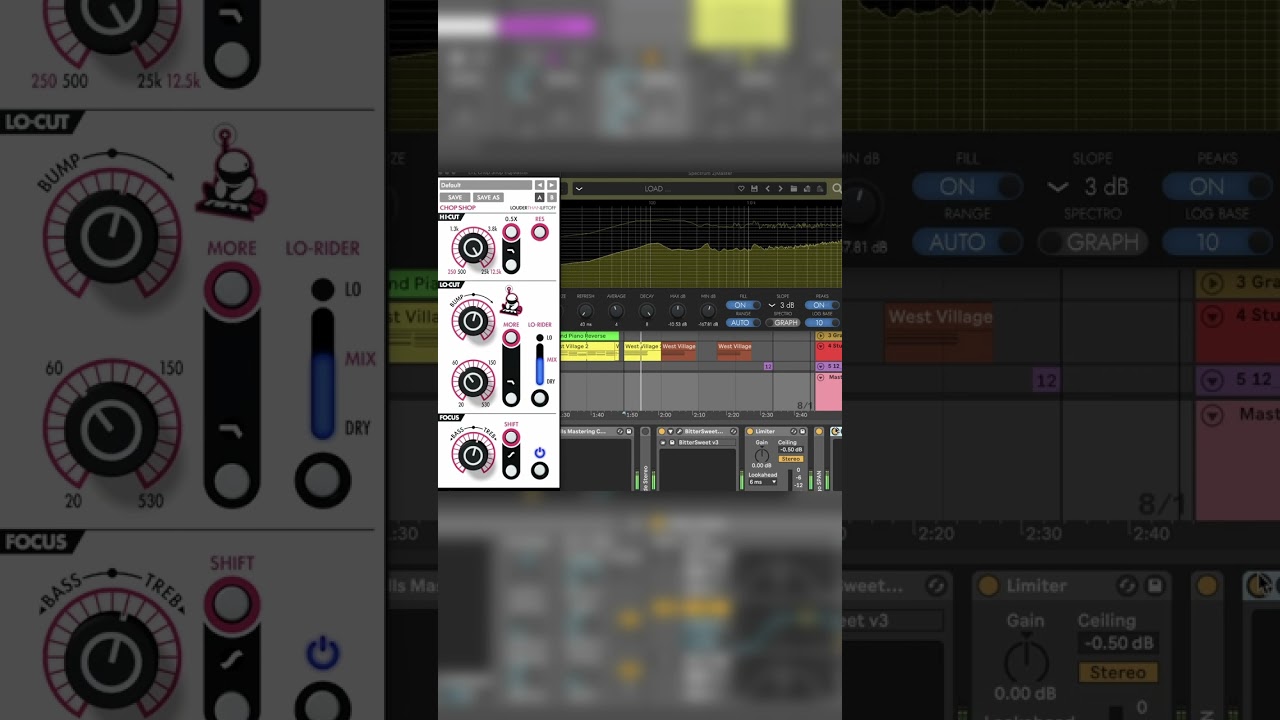
Task: Open the Lookahead 6 ms dropdown
Action: coord(762,482)
